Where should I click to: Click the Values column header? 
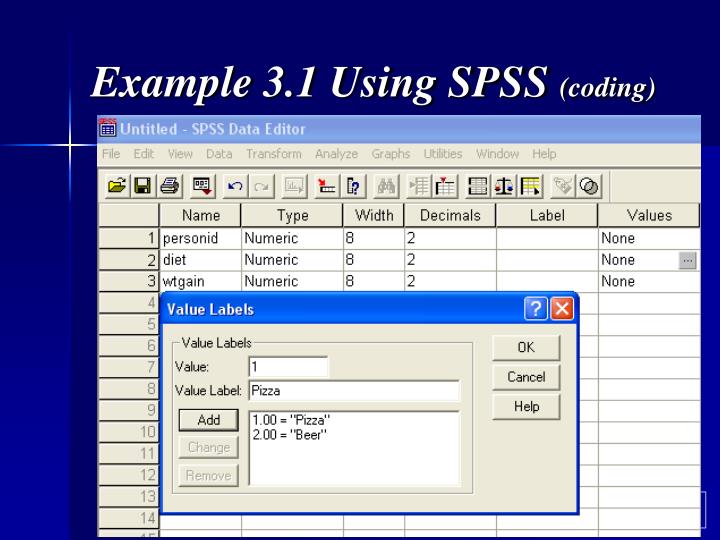click(649, 215)
